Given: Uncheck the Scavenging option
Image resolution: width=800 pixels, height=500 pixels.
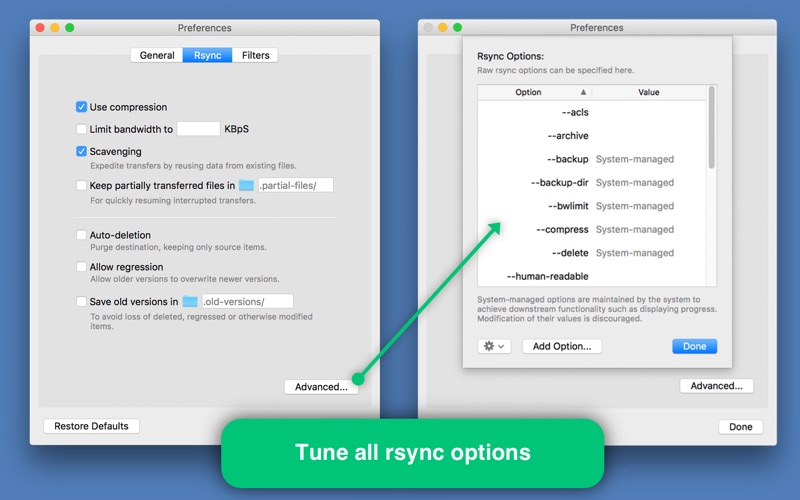Looking at the screenshot, I should click(x=81, y=151).
